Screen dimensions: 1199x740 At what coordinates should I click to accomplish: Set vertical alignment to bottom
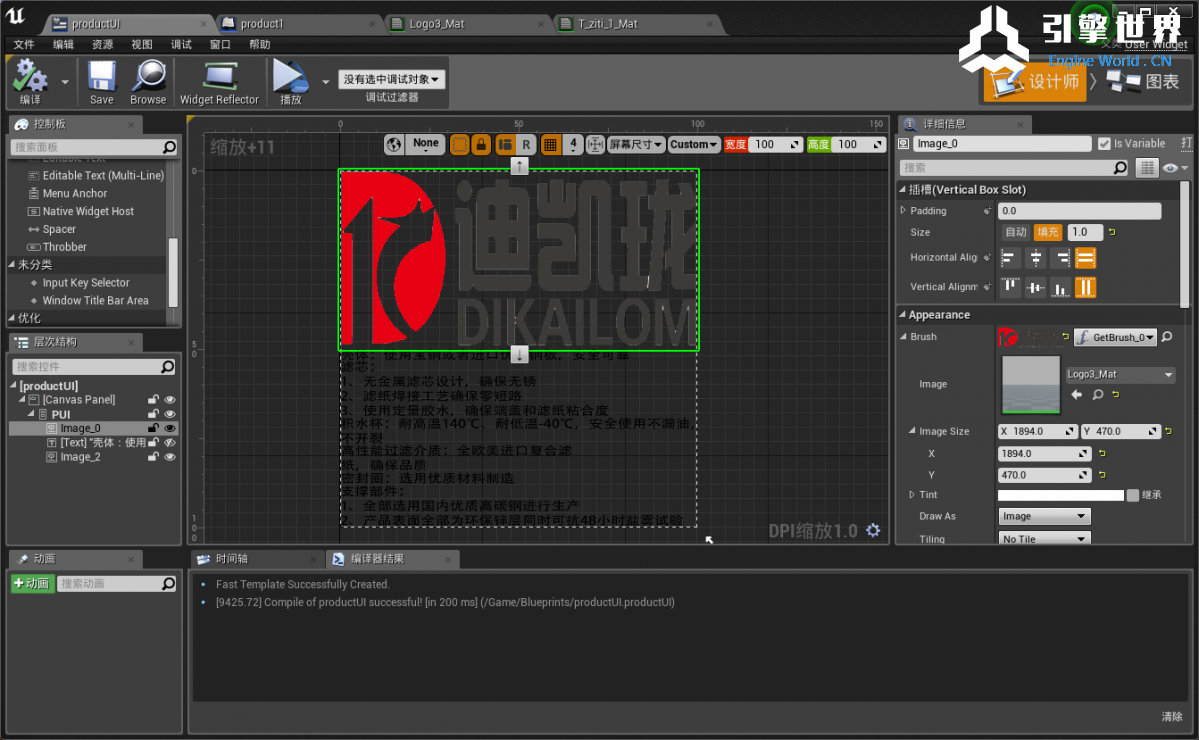click(1061, 287)
